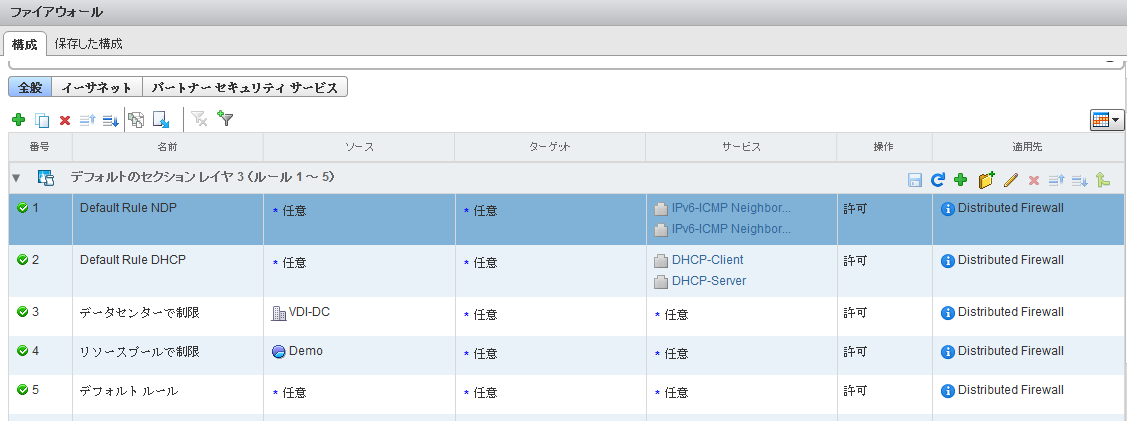Collapse the default Layer 3 section triangle
Image resolution: width=1127 pixels, height=421 pixels.
coord(16,178)
